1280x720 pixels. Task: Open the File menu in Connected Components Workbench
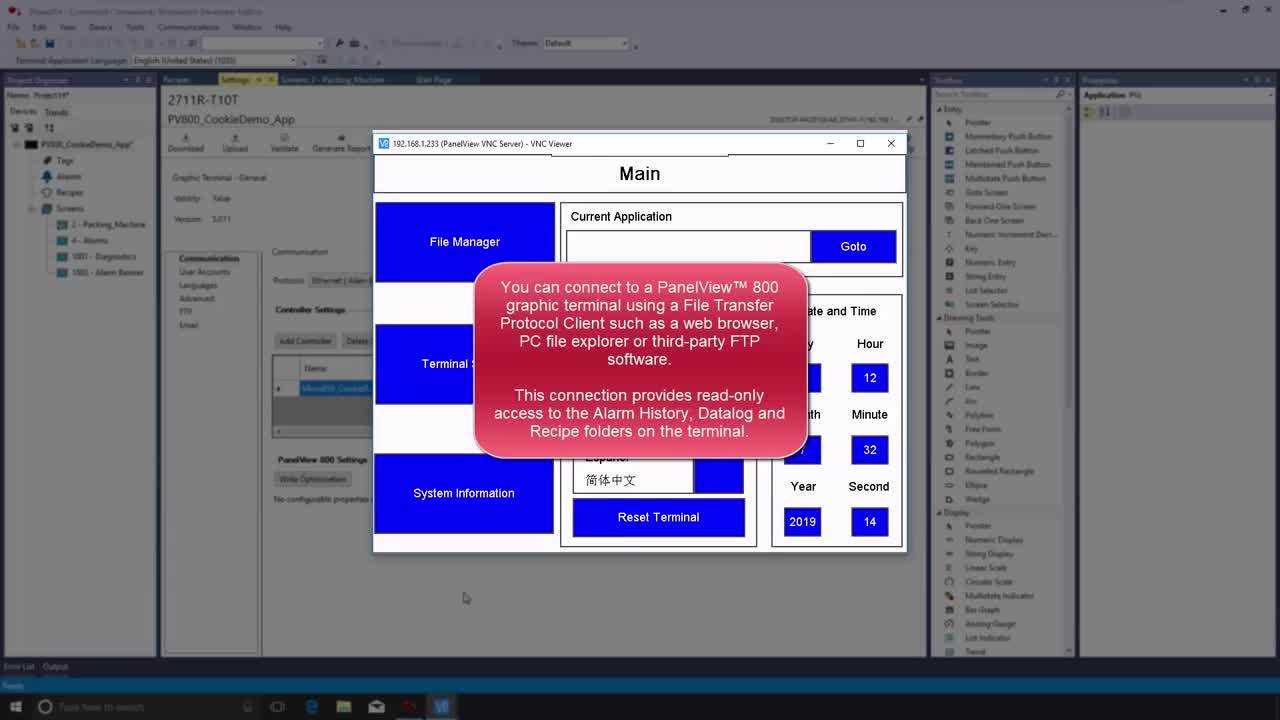[13, 27]
